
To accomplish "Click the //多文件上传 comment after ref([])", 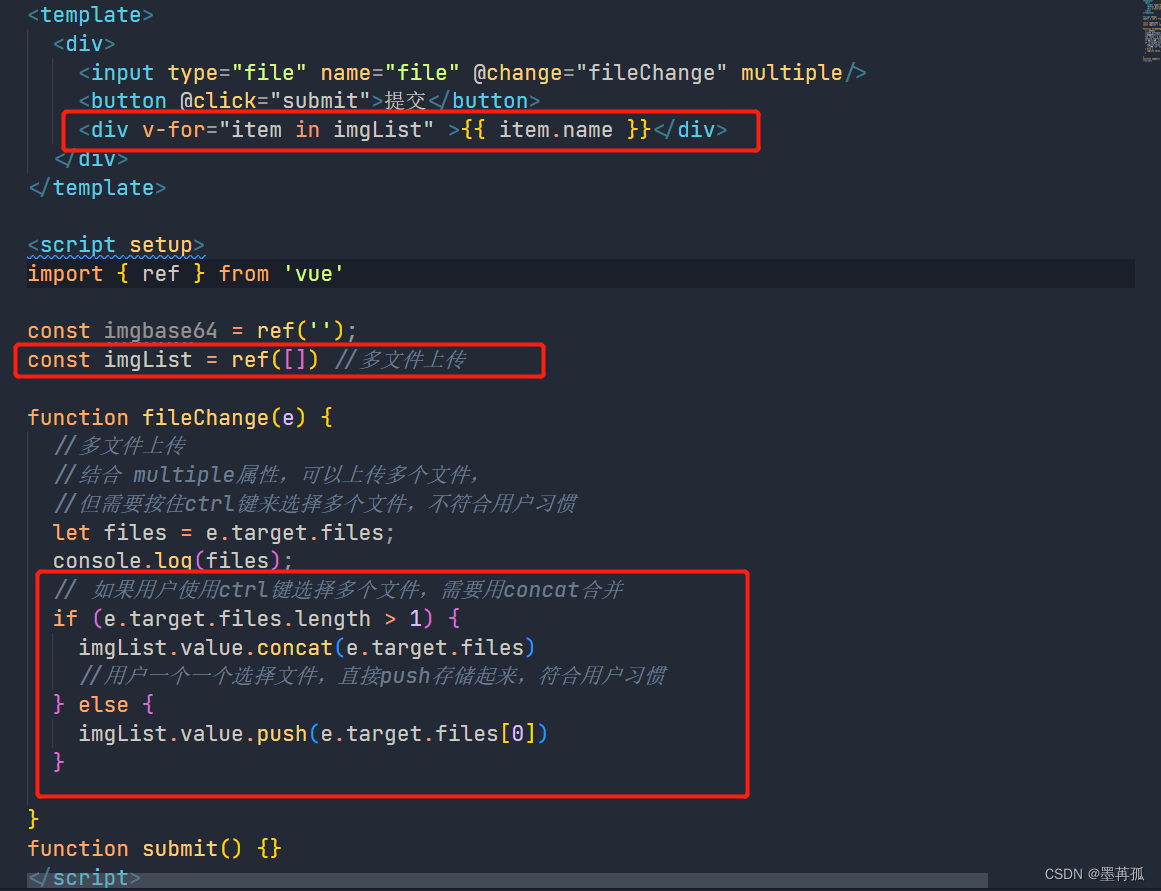I will (401, 360).
